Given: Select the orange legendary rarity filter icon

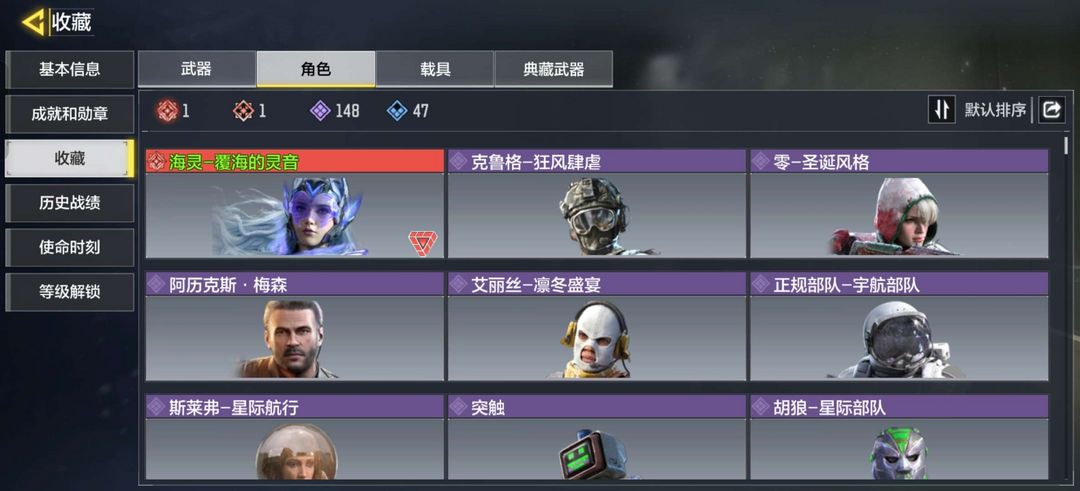Looking at the screenshot, I should pos(243,111).
